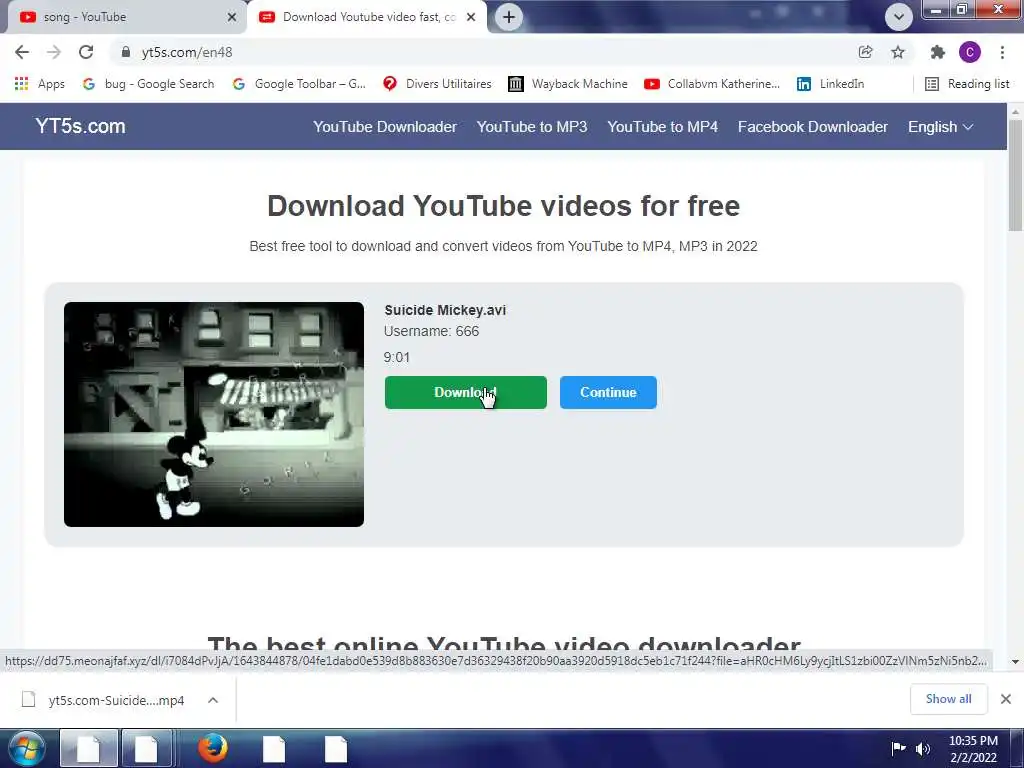Open the Chrome profile avatar C
The height and width of the screenshot is (768, 1024).
(970, 52)
